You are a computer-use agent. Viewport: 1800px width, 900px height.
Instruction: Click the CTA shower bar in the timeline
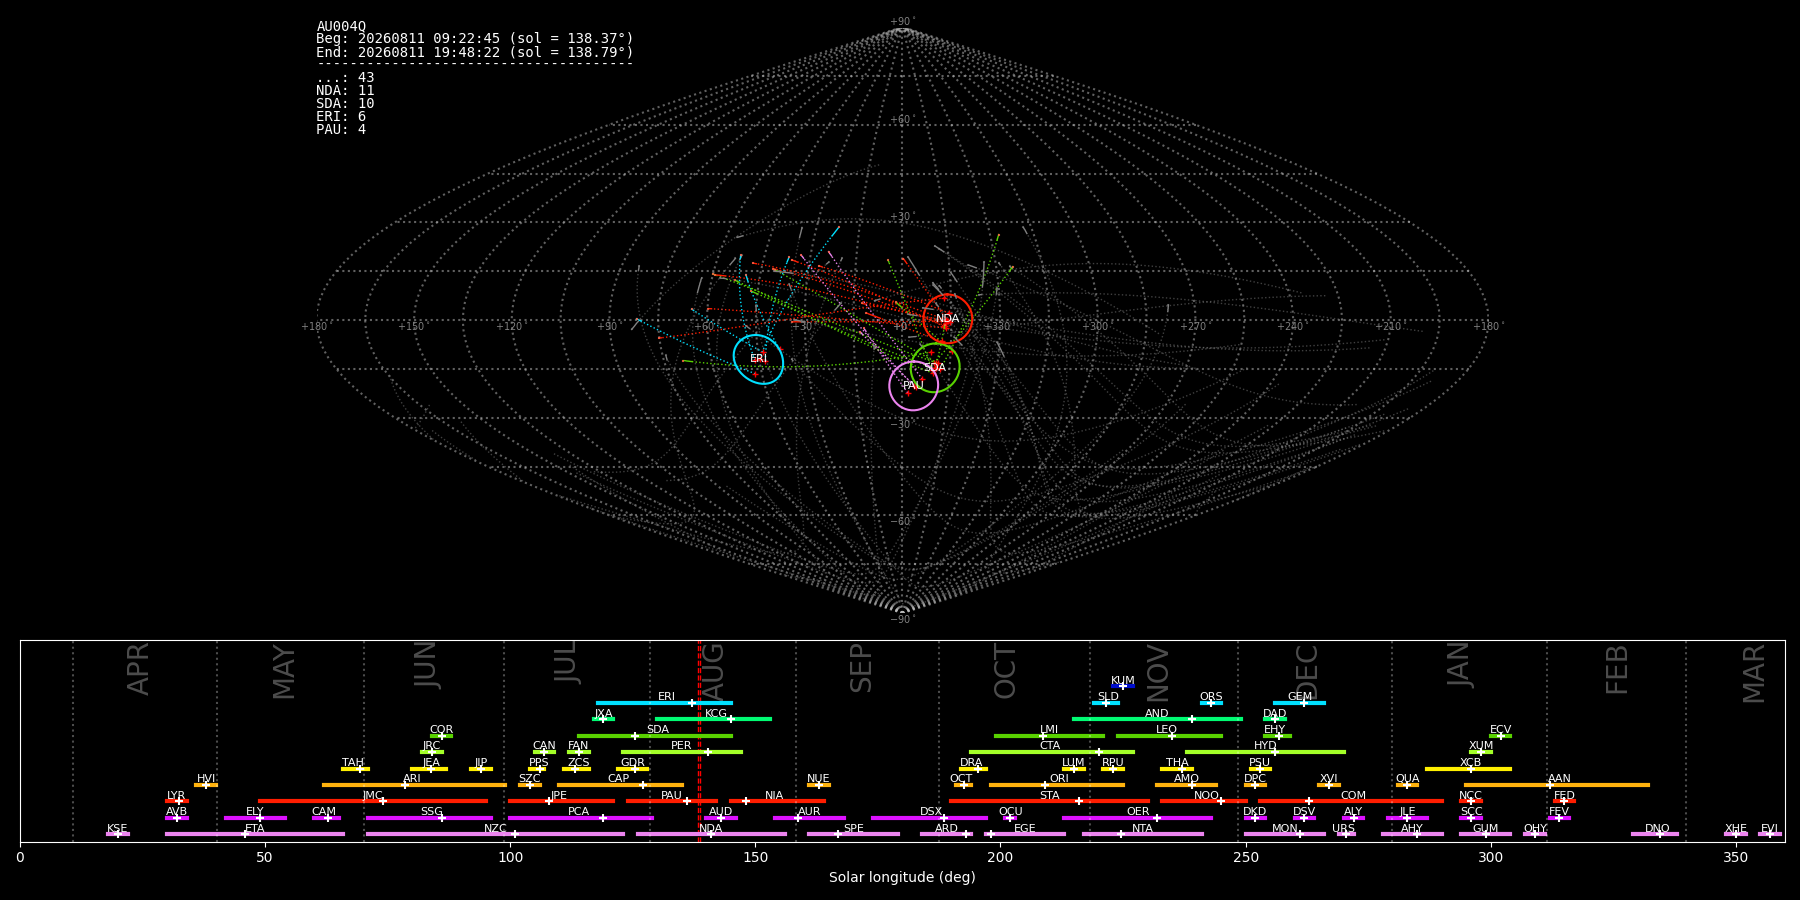point(1052,752)
